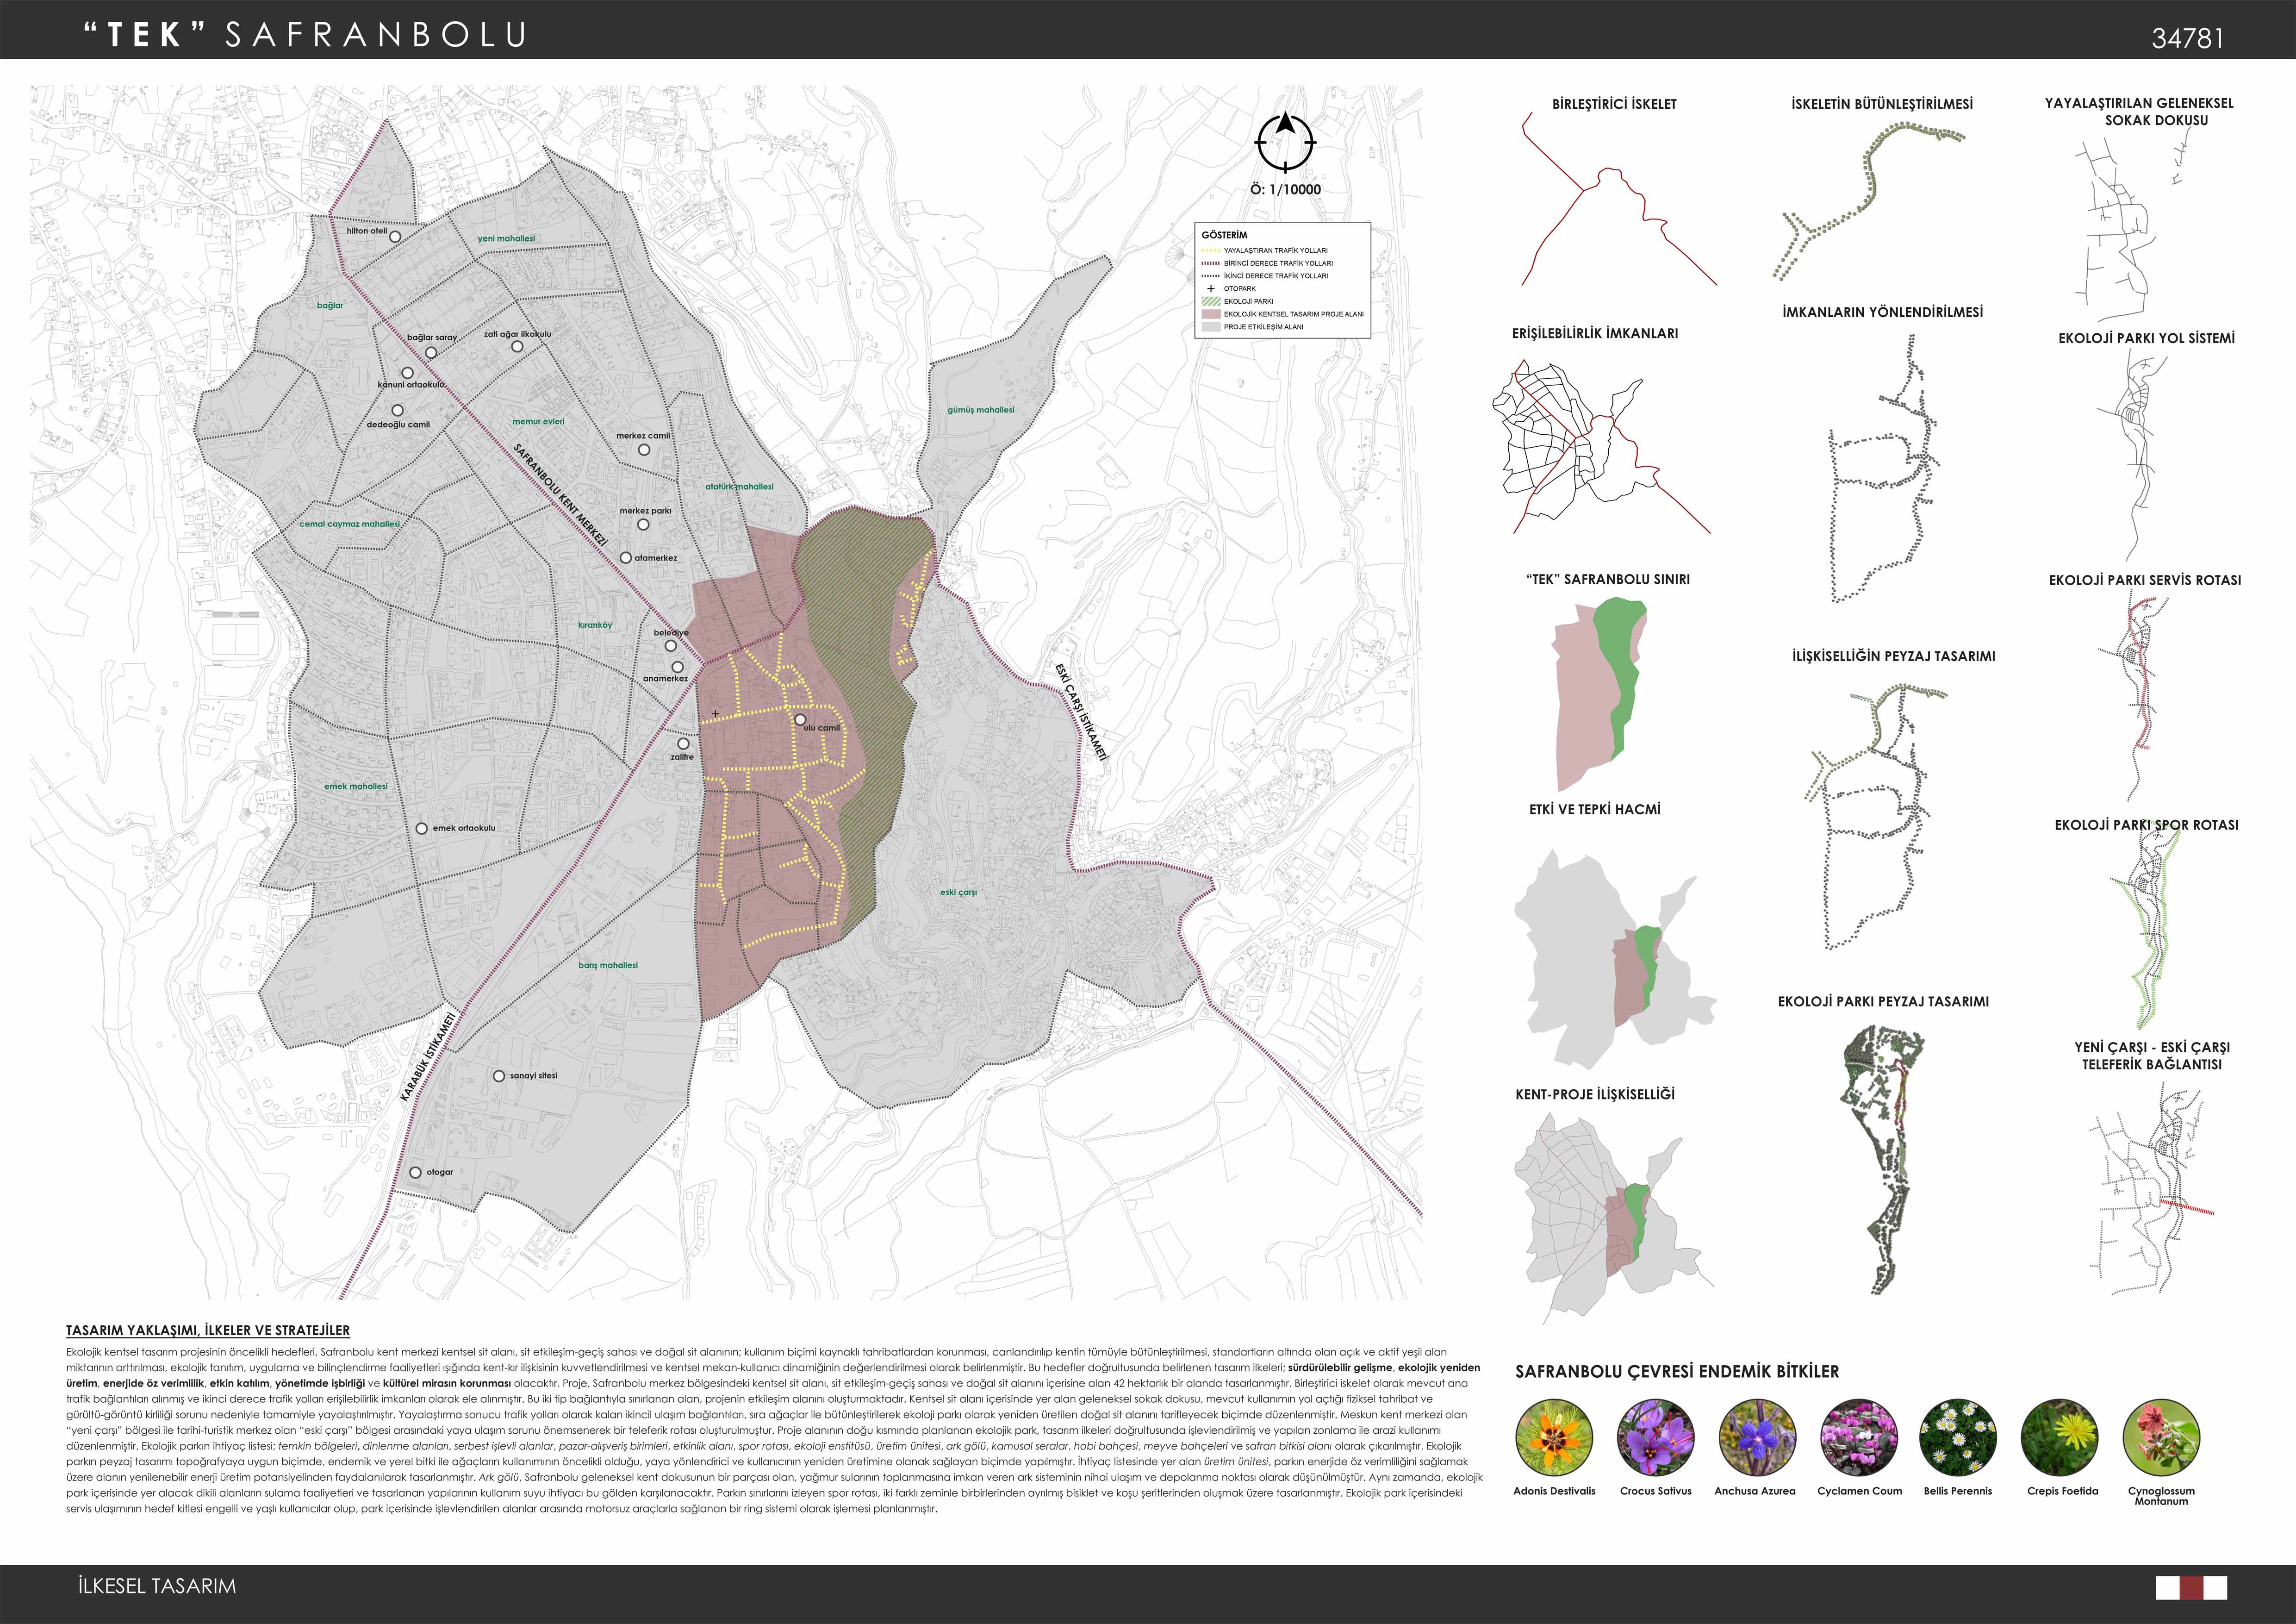Click the dedeoğlu camii circle marker
This screenshot has height=1624, width=2296.
click(397, 411)
